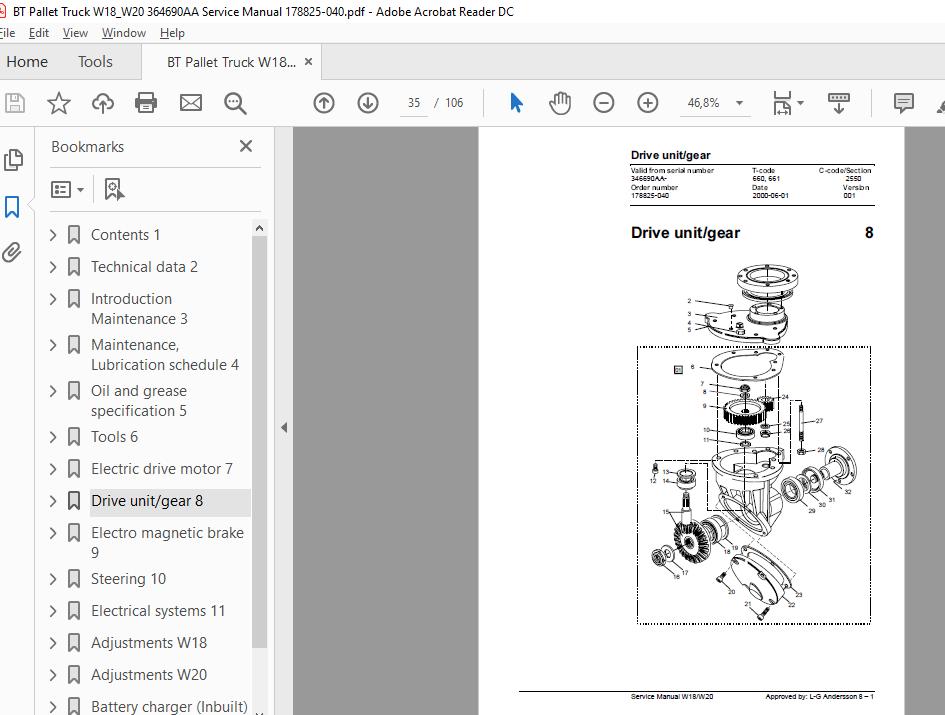Jump to Technical data 2 bookmark
945x715 pixels.
[x=144, y=266]
